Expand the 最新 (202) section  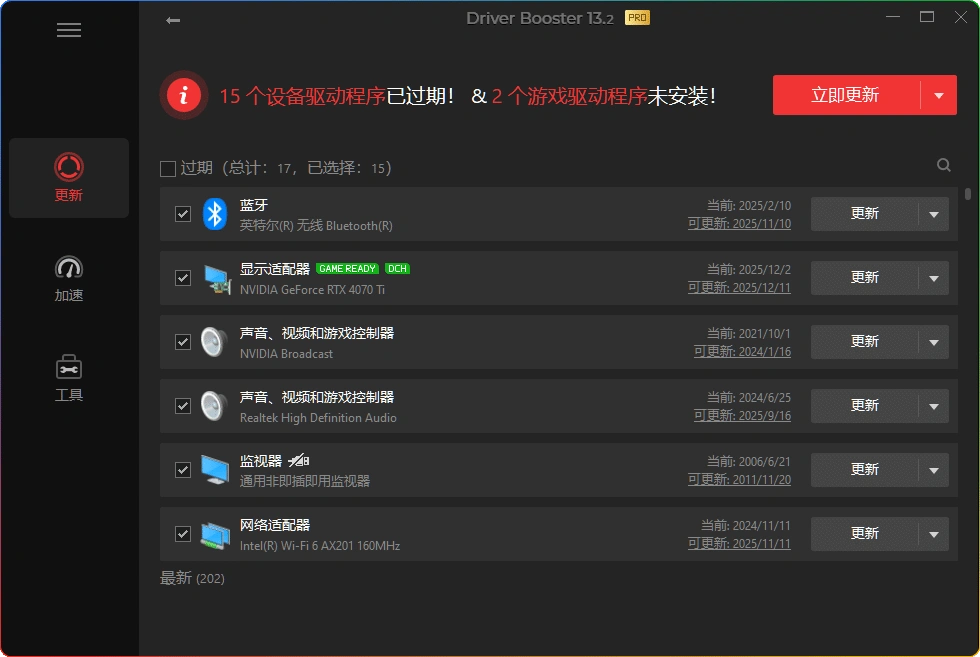(x=191, y=578)
